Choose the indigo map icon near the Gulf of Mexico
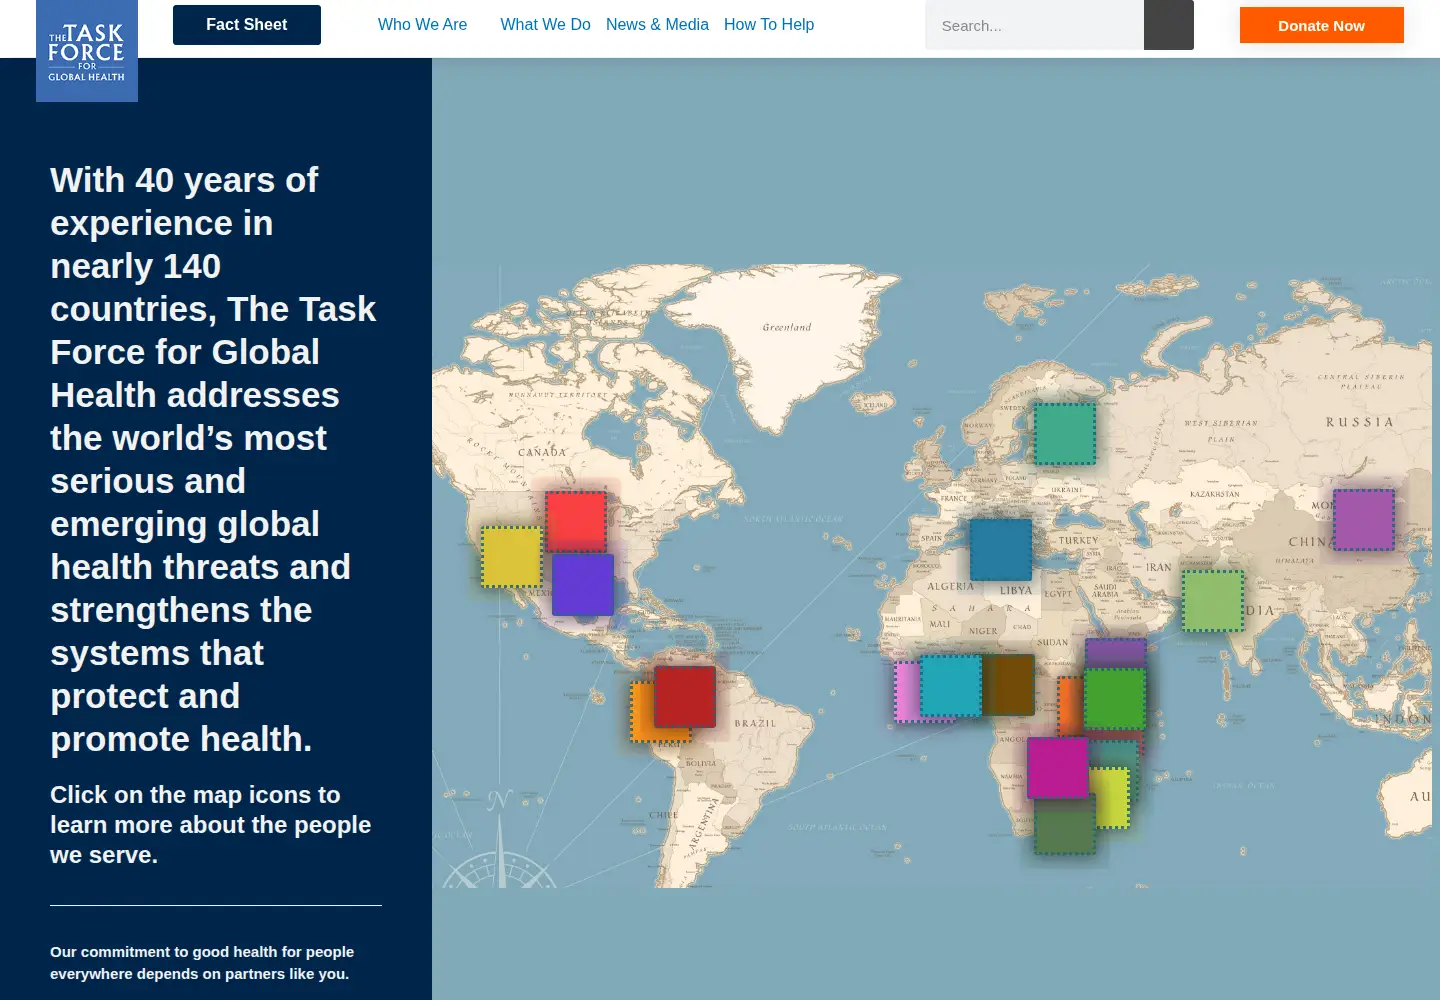1440x1000 pixels. (583, 585)
